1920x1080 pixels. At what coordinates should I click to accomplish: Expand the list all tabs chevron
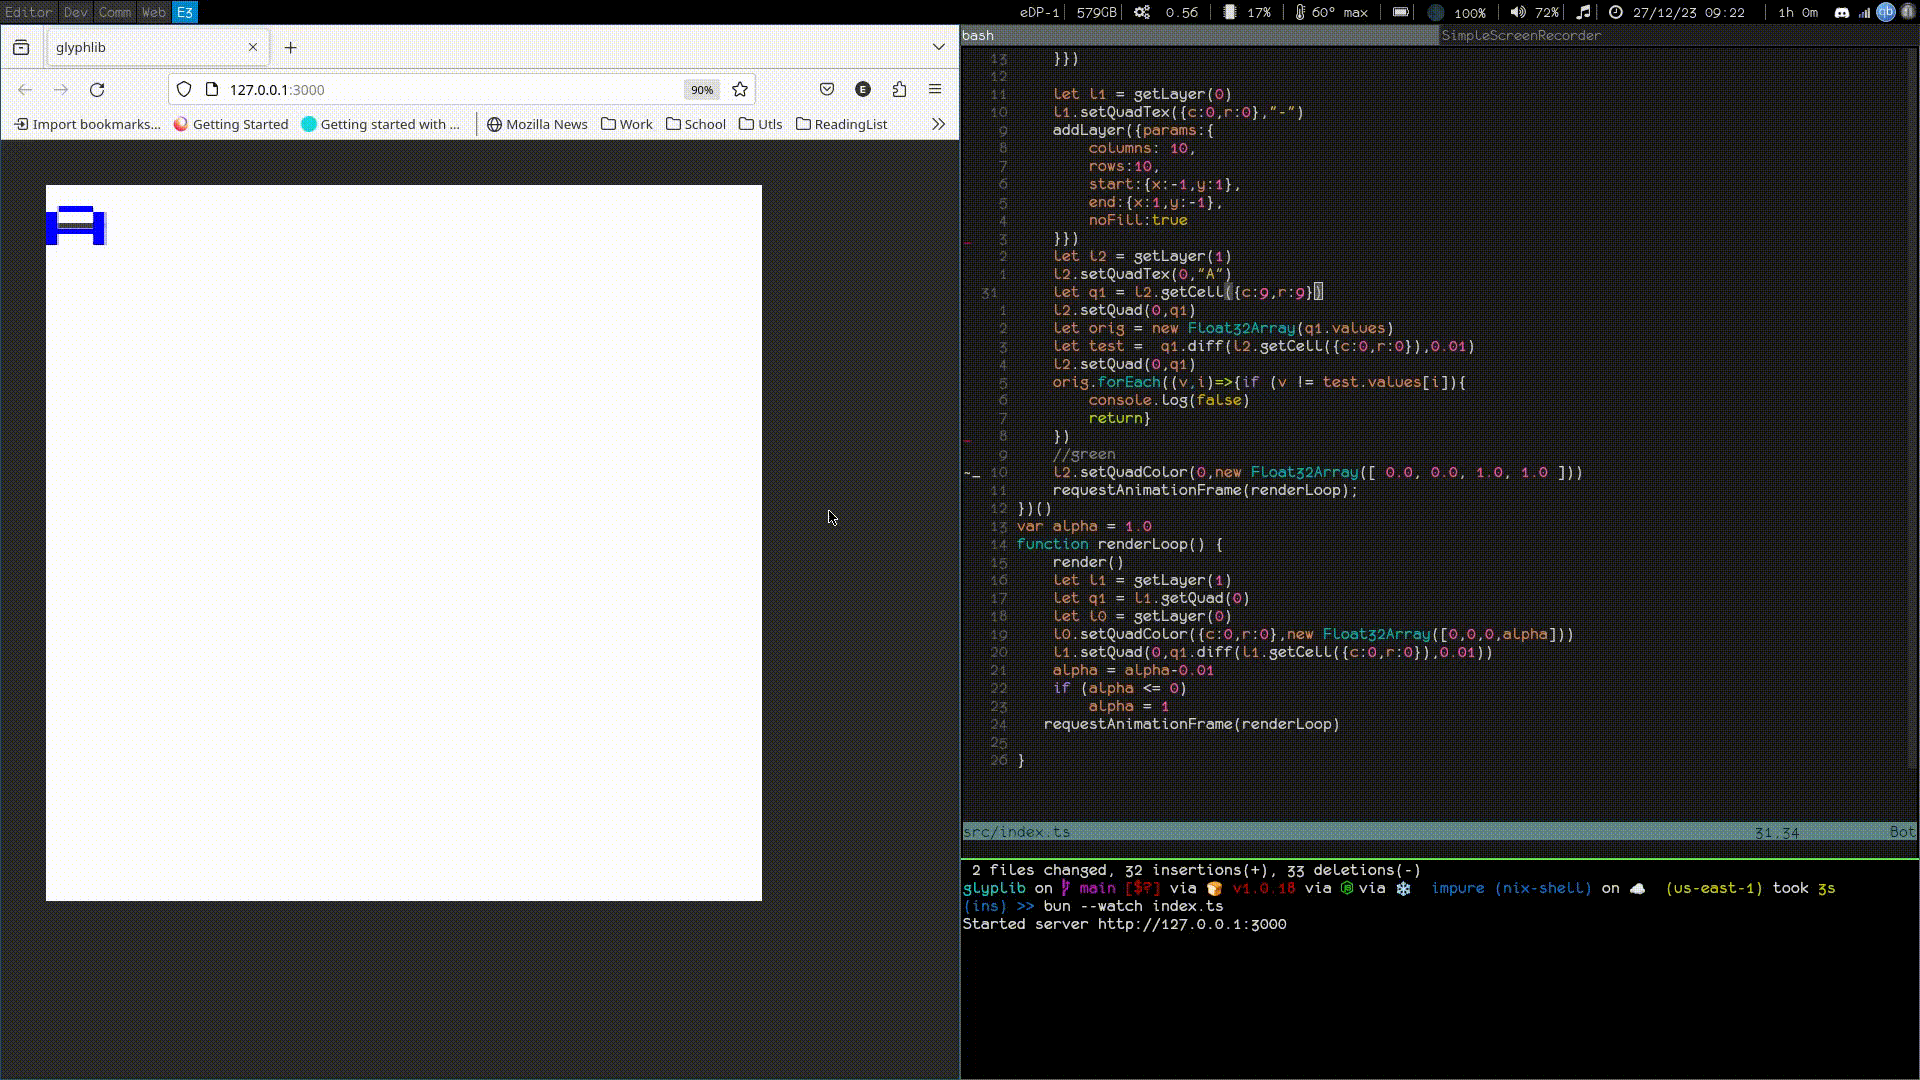click(x=938, y=47)
